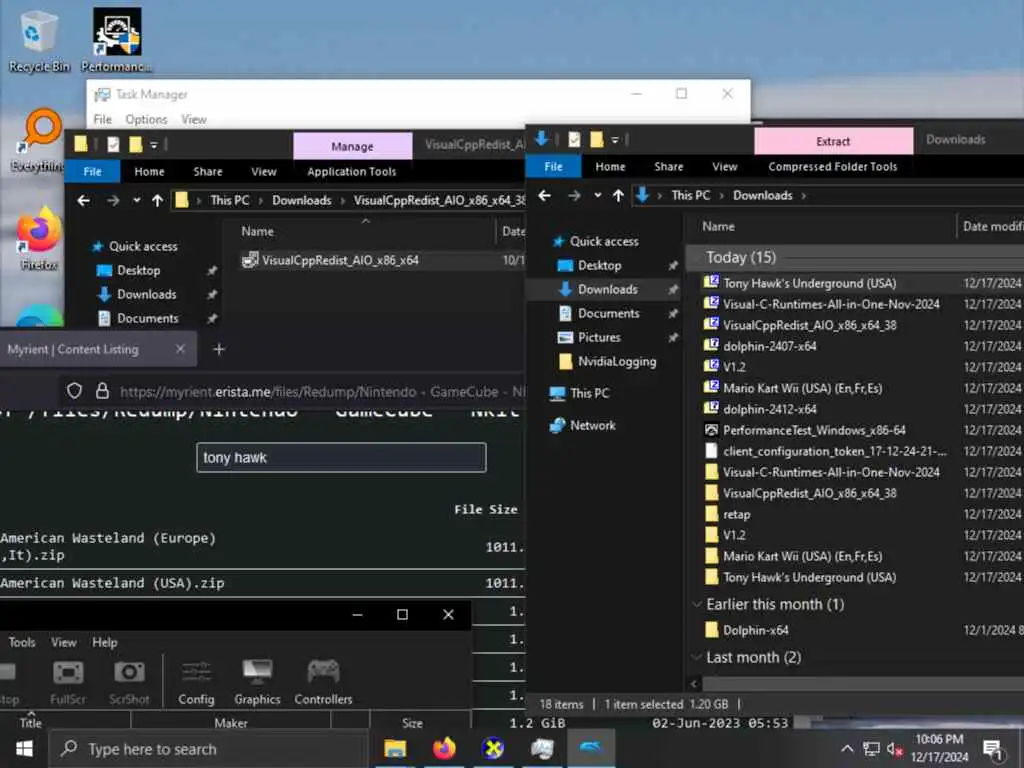Go up one level in Downloads explorer
Image resolution: width=1024 pixels, height=768 pixels.
tap(618, 195)
